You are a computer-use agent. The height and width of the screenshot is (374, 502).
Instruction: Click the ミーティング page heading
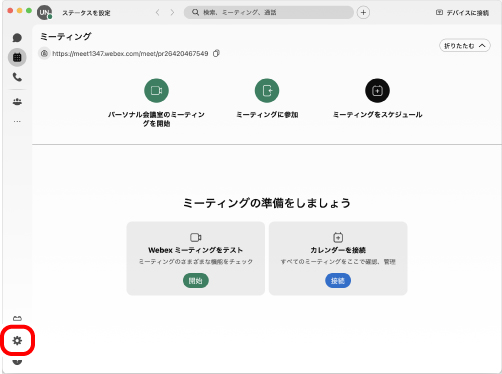(x=66, y=36)
